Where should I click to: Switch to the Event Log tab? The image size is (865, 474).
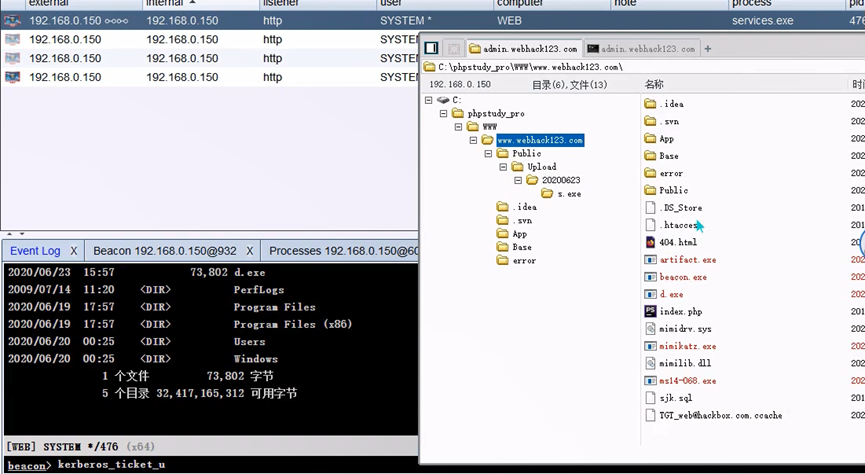(x=35, y=251)
